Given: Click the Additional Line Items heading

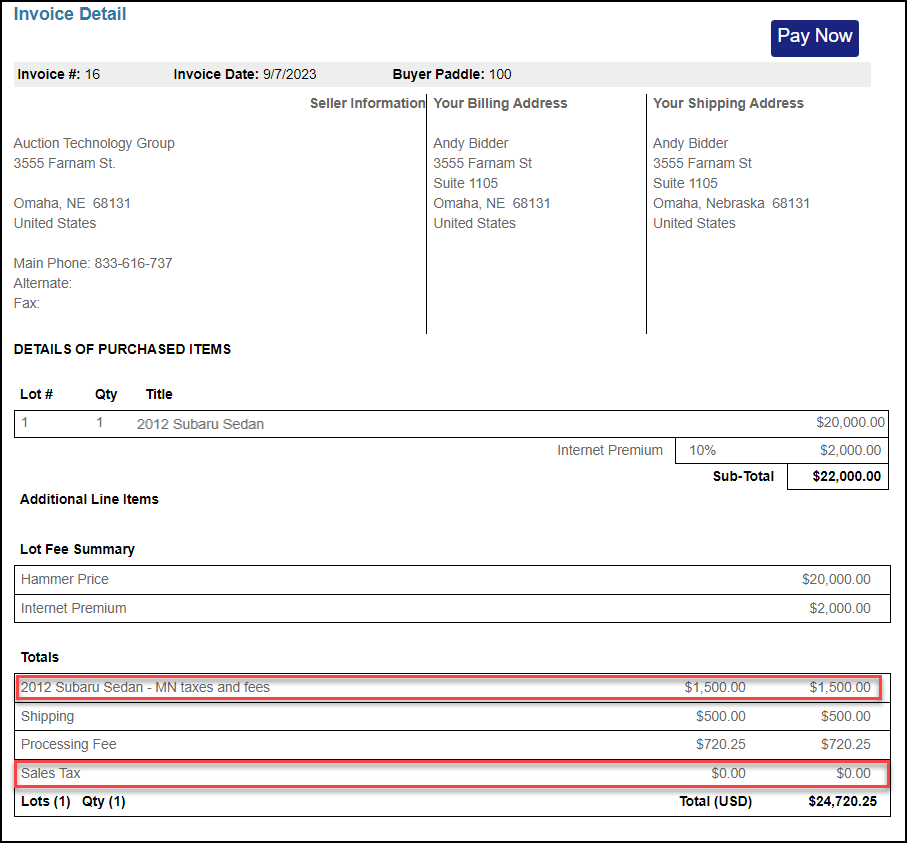Looking at the screenshot, I should [89, 499].
